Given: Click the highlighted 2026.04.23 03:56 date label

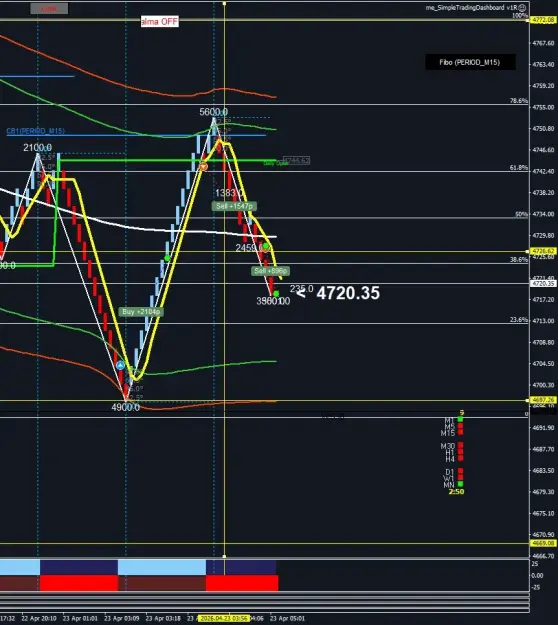Looking at the screenshot, I should [x=224, y=618].
